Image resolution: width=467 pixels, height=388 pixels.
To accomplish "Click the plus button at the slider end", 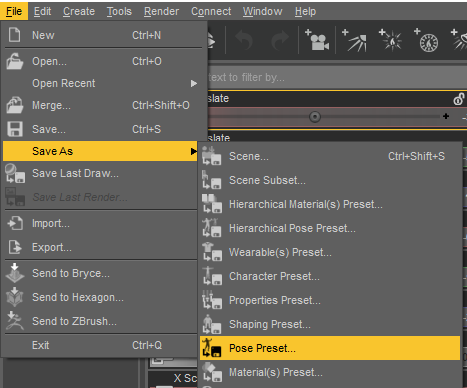I will (x=446, y=116).
